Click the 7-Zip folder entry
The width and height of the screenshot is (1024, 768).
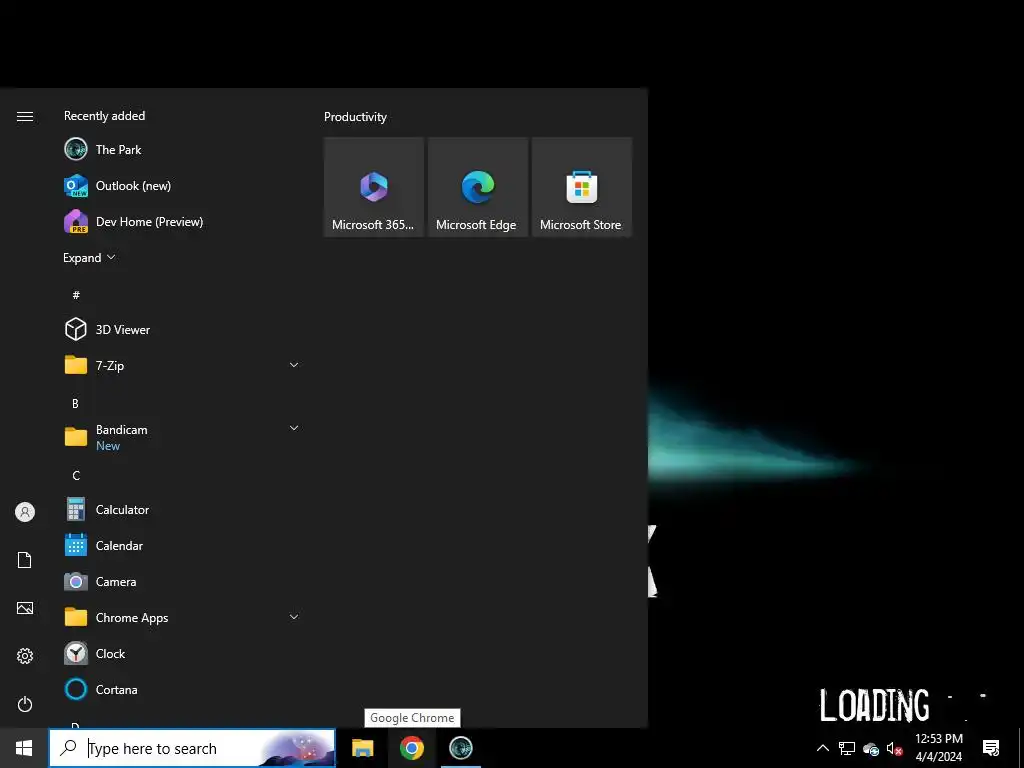[183, 365]
